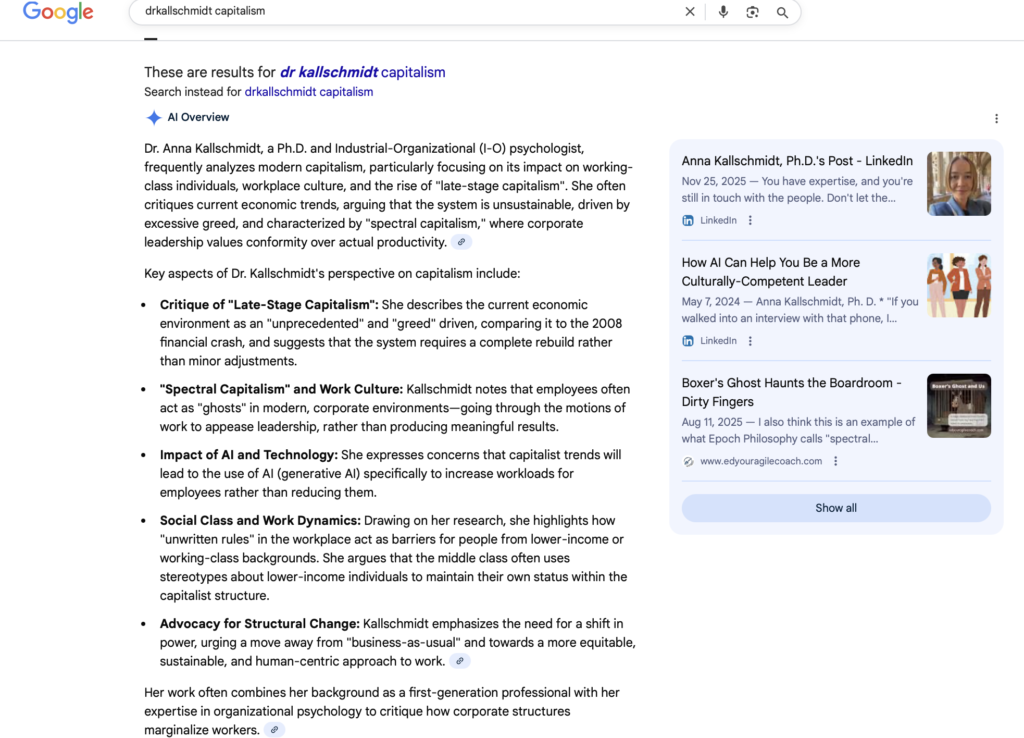Viewport: 1024px width, 738px height.
Task: Open the AI Overview three-dot options menu
Action: [x=996, y=119]
